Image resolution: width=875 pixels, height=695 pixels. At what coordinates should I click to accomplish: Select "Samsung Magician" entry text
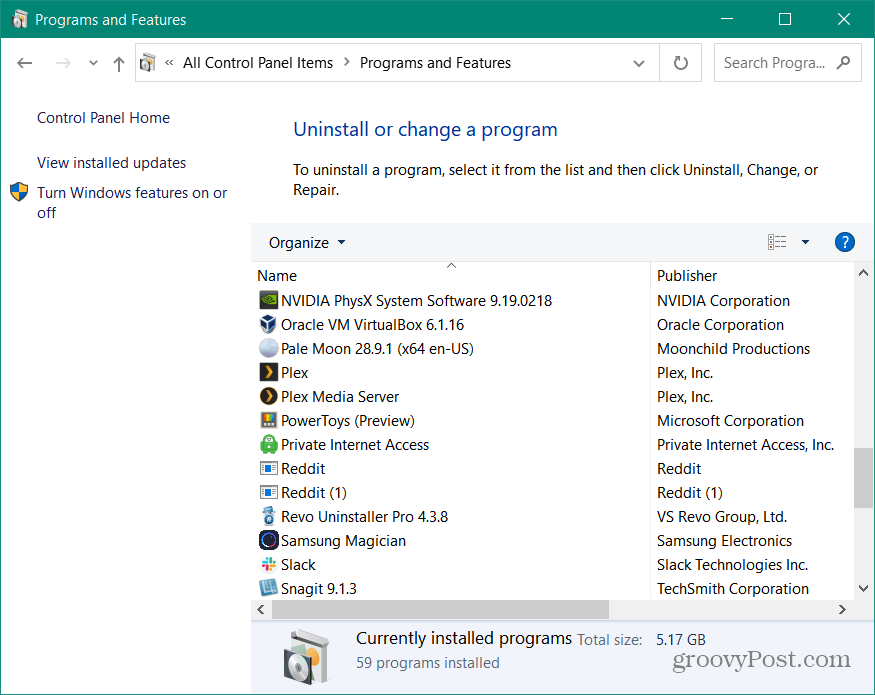tap(343, 540)
